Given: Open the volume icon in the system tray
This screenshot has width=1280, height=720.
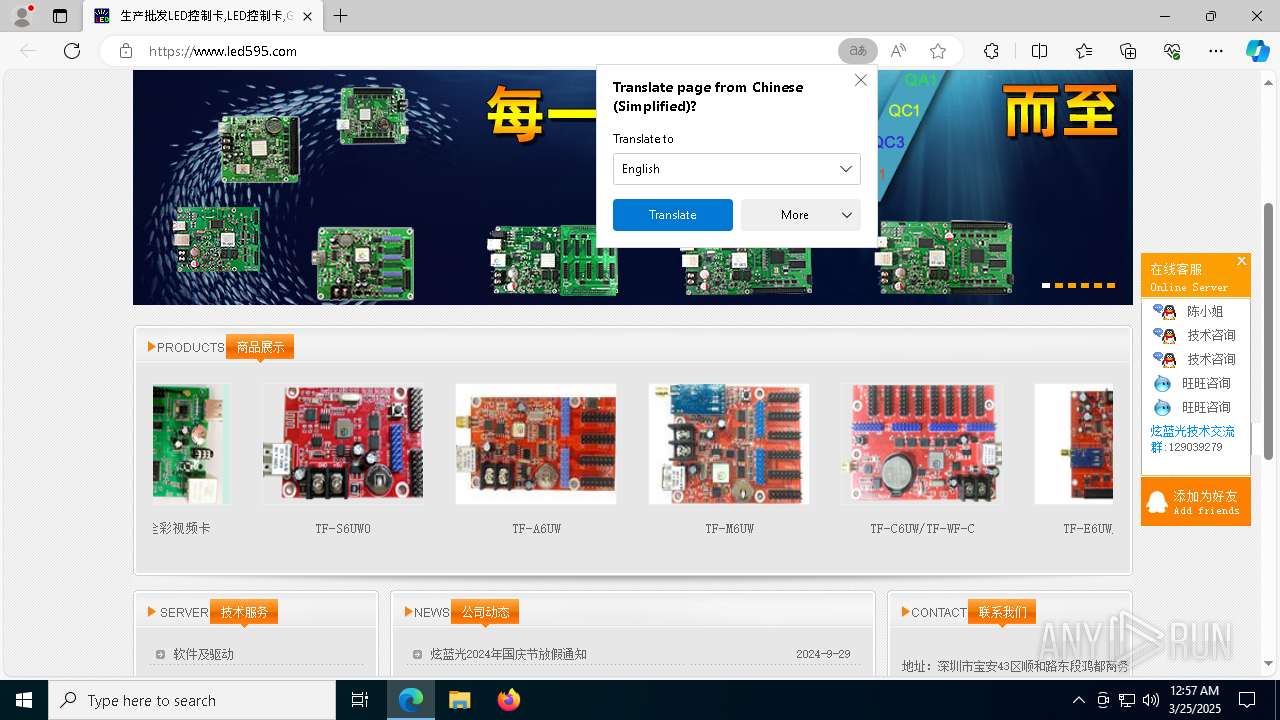Looking at the screenshot, I should click(x=1151, y=700).
